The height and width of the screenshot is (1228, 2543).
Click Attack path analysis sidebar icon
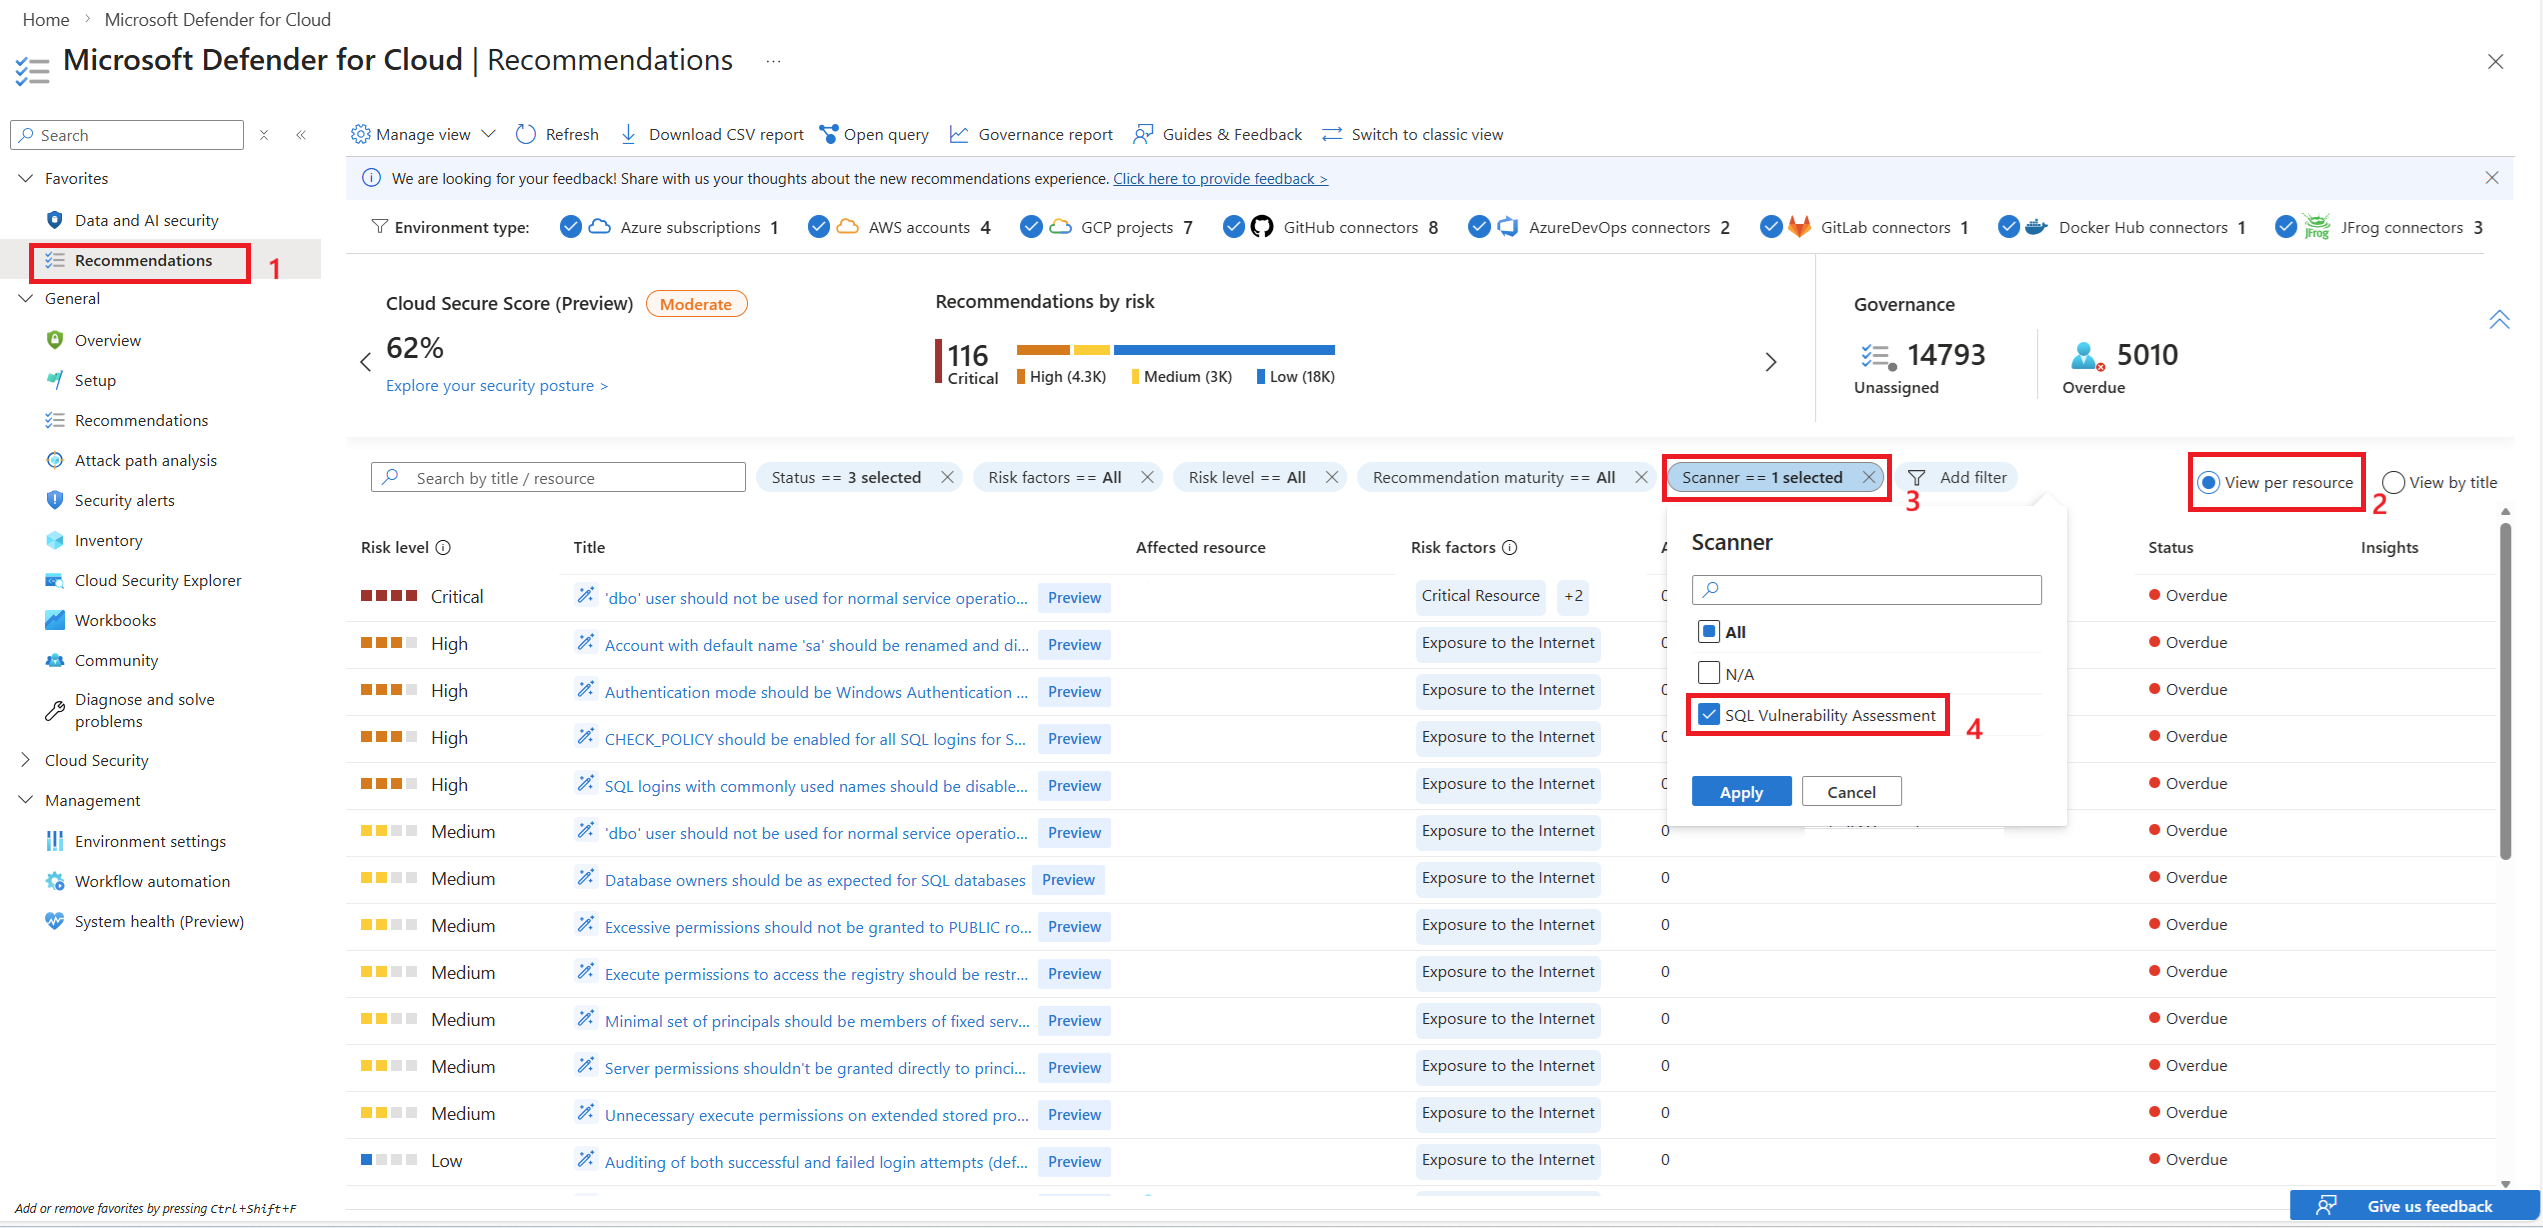(x=55, y=460)
